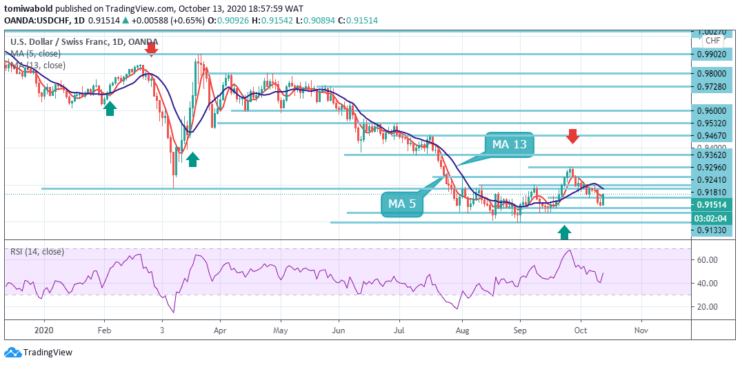The height and width of the screenshot is (365, 740).
Task: Click the TradingView cloud logo icon
Action: 12,352
